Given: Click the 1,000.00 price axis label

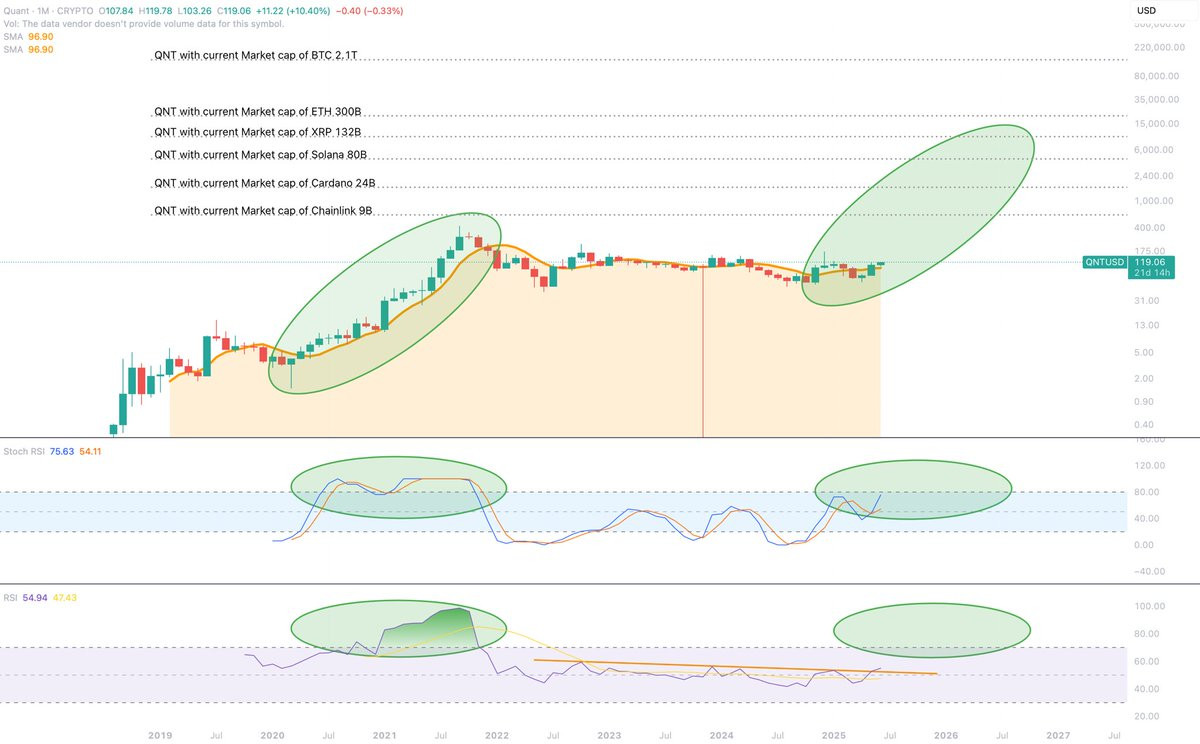Looking at the screenshot, I should tap(1154, 201).
